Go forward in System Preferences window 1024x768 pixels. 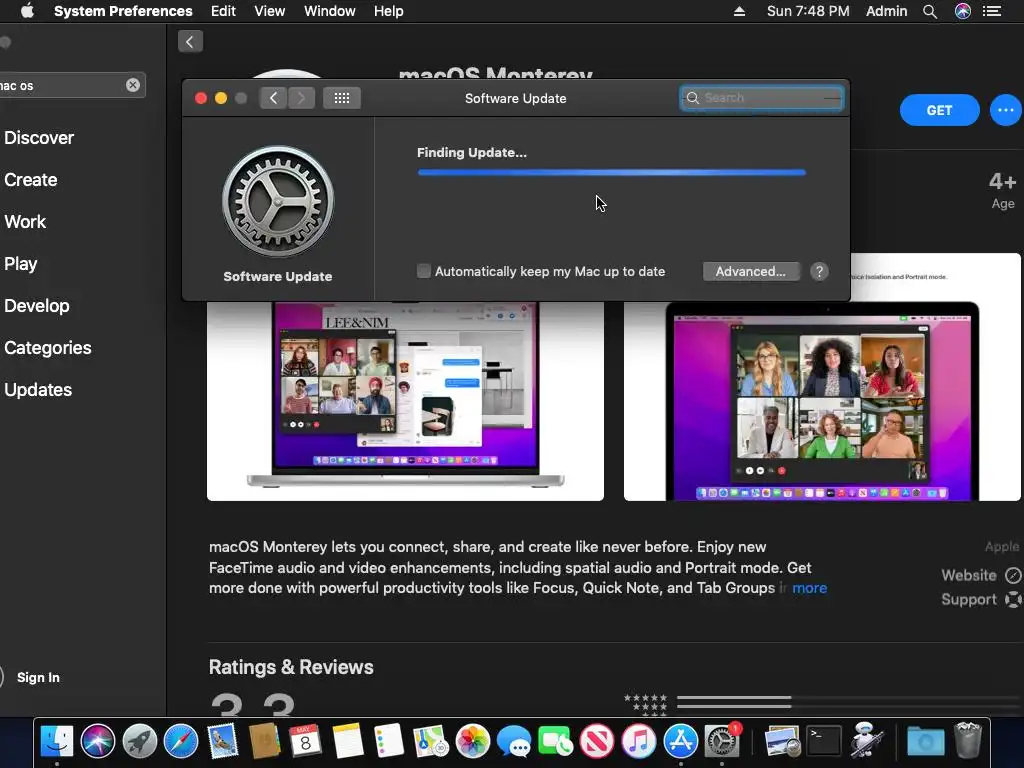(x=301, y=98)
